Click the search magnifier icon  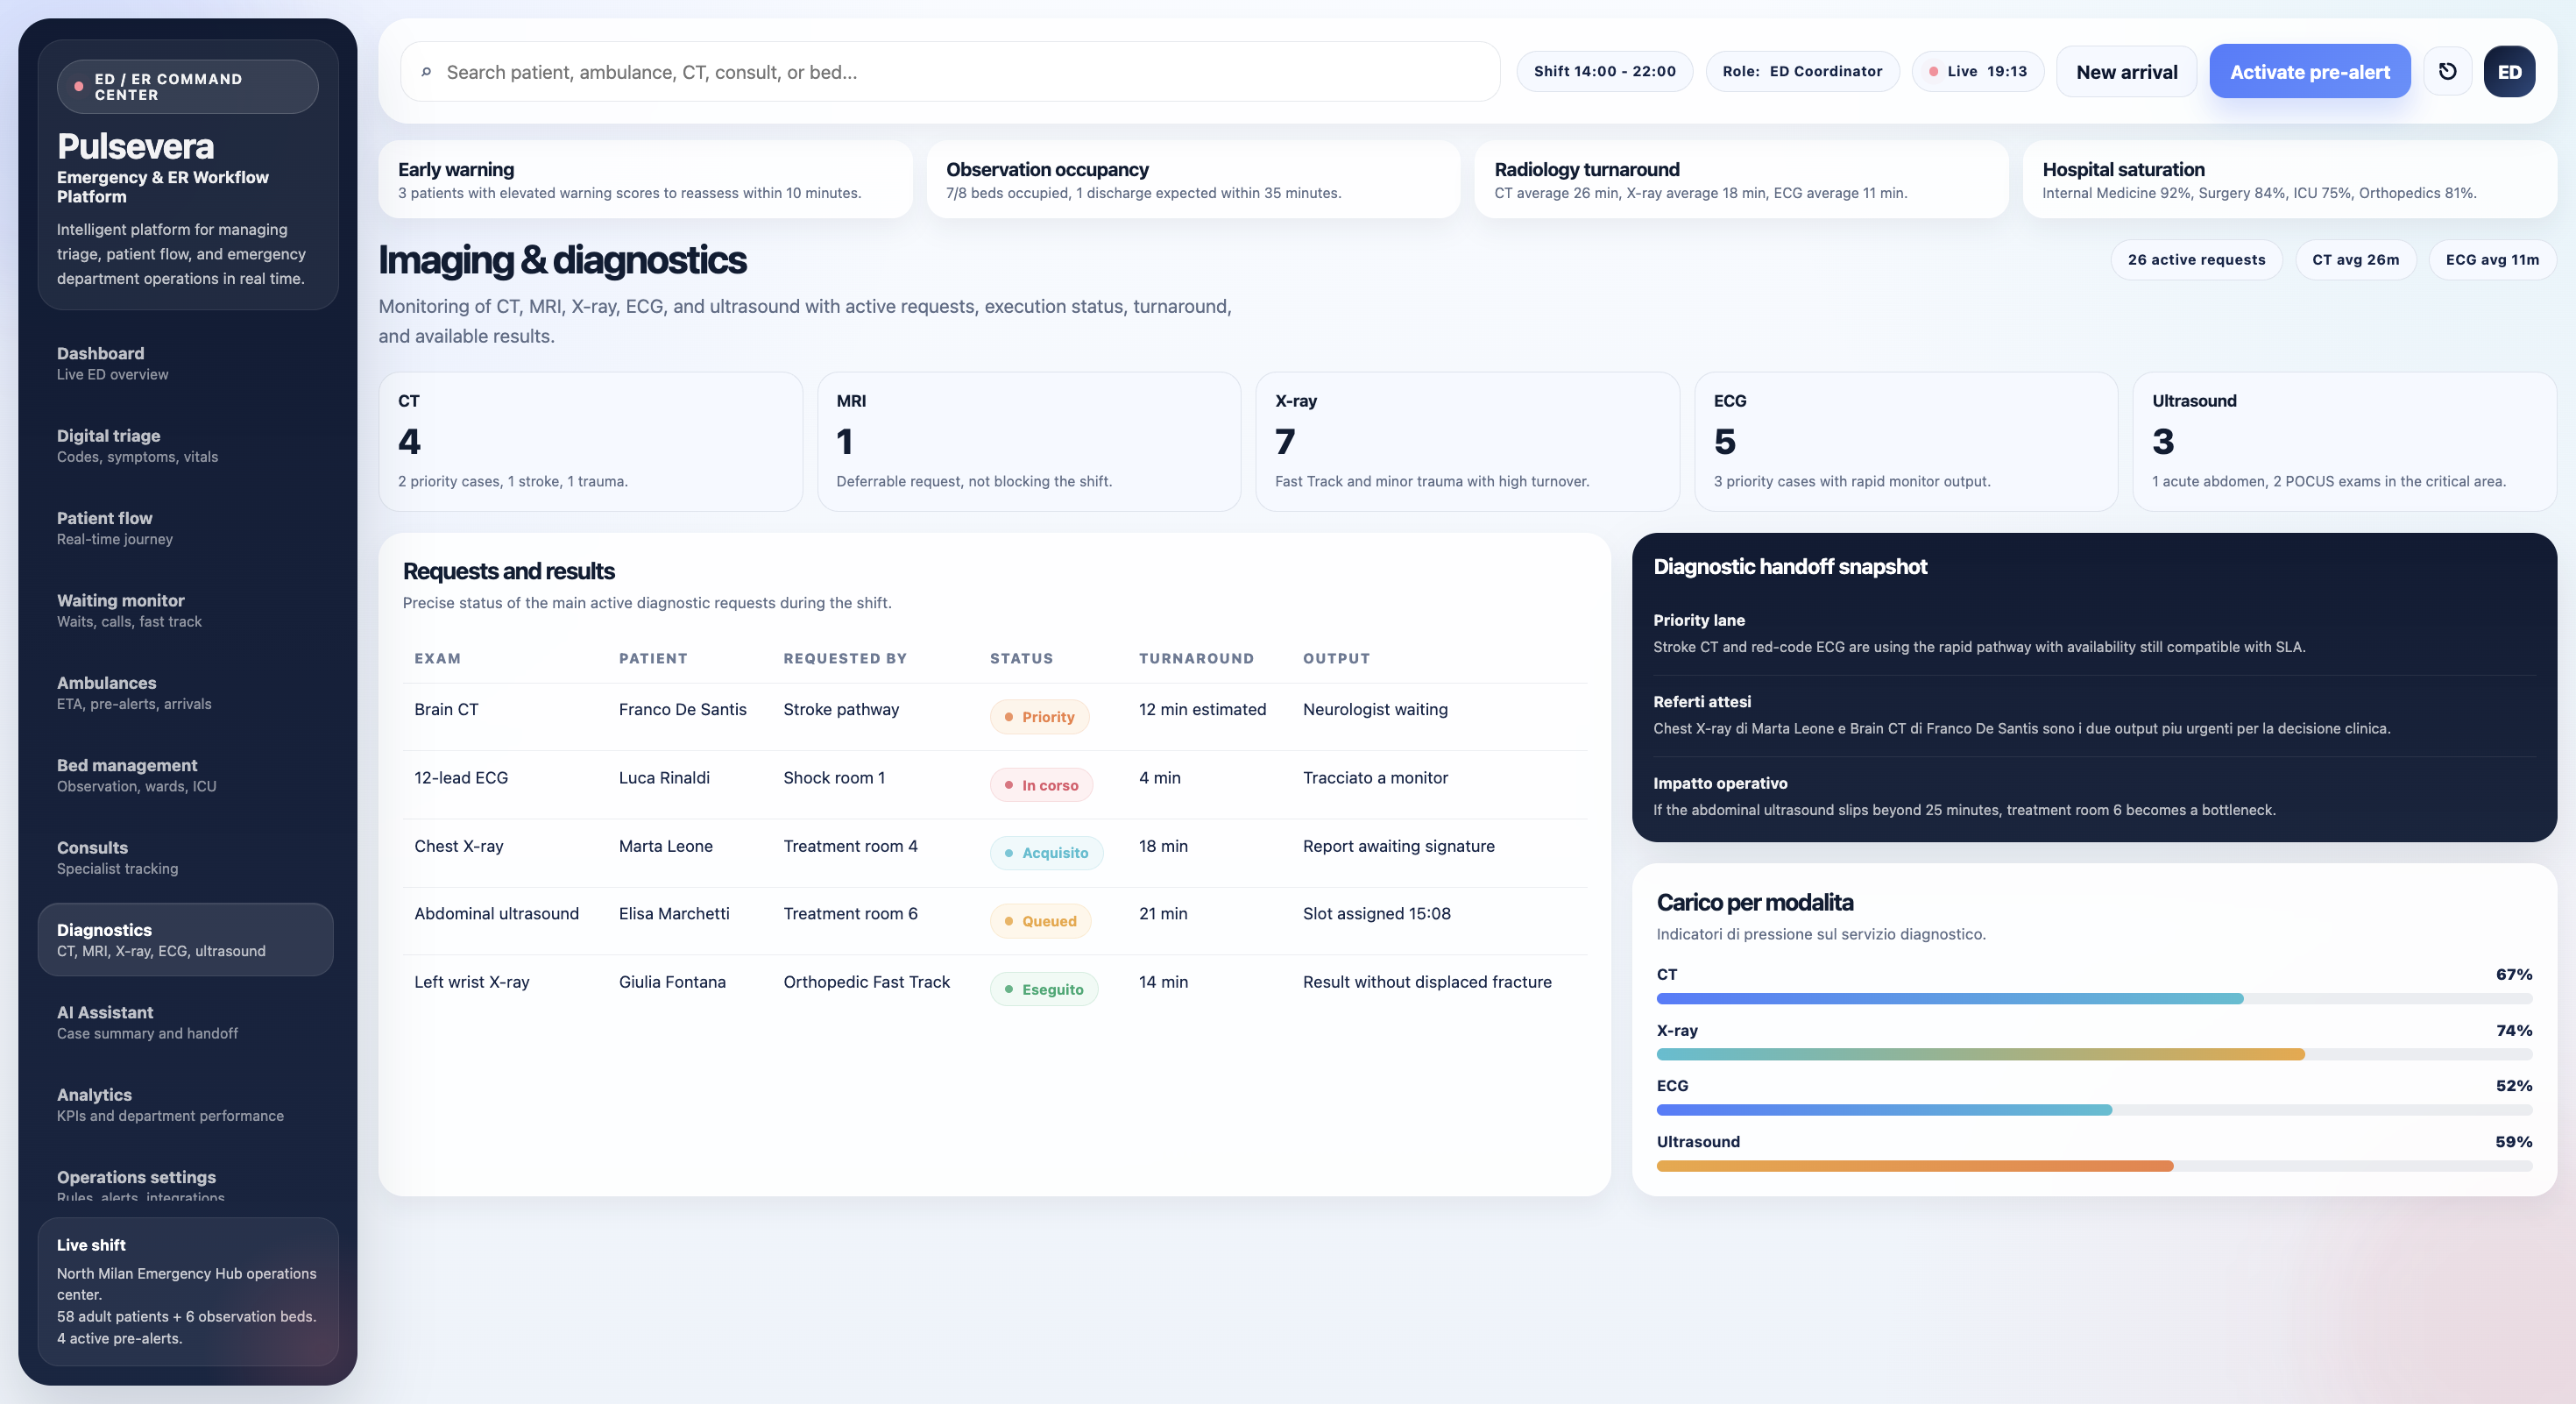pos(426,72)
